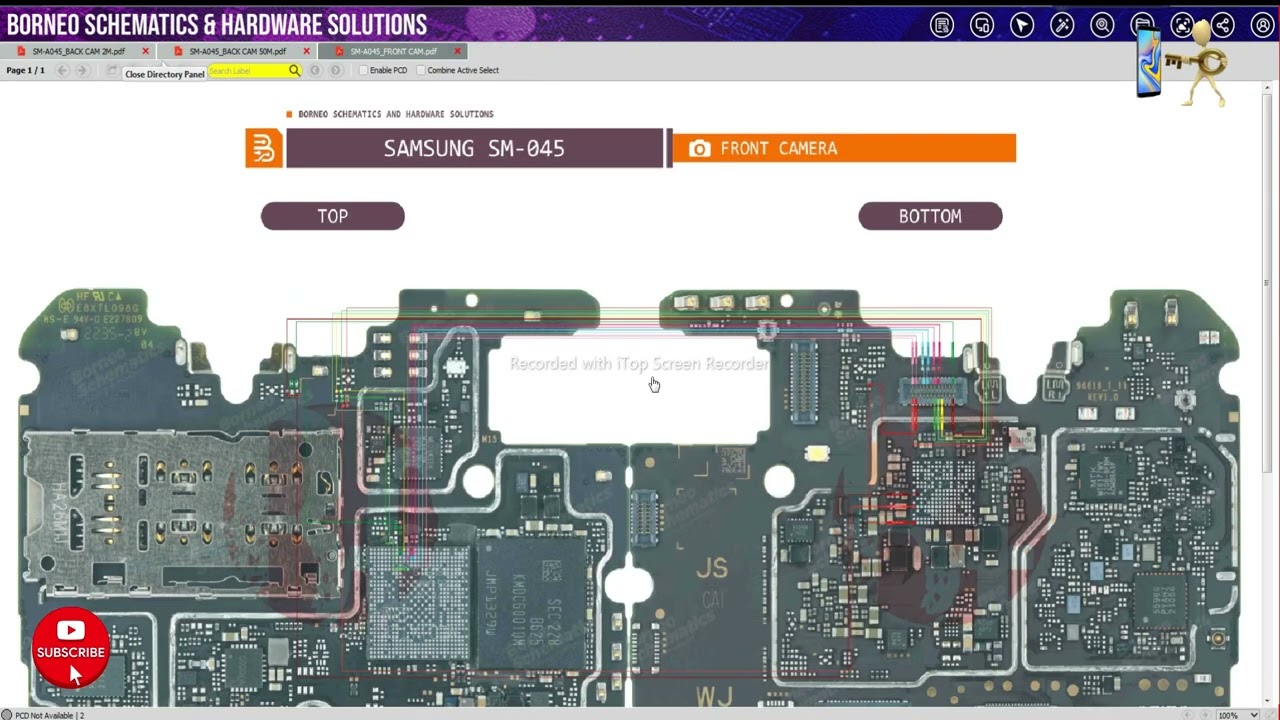Click the SIM card tray on the board

182,512
